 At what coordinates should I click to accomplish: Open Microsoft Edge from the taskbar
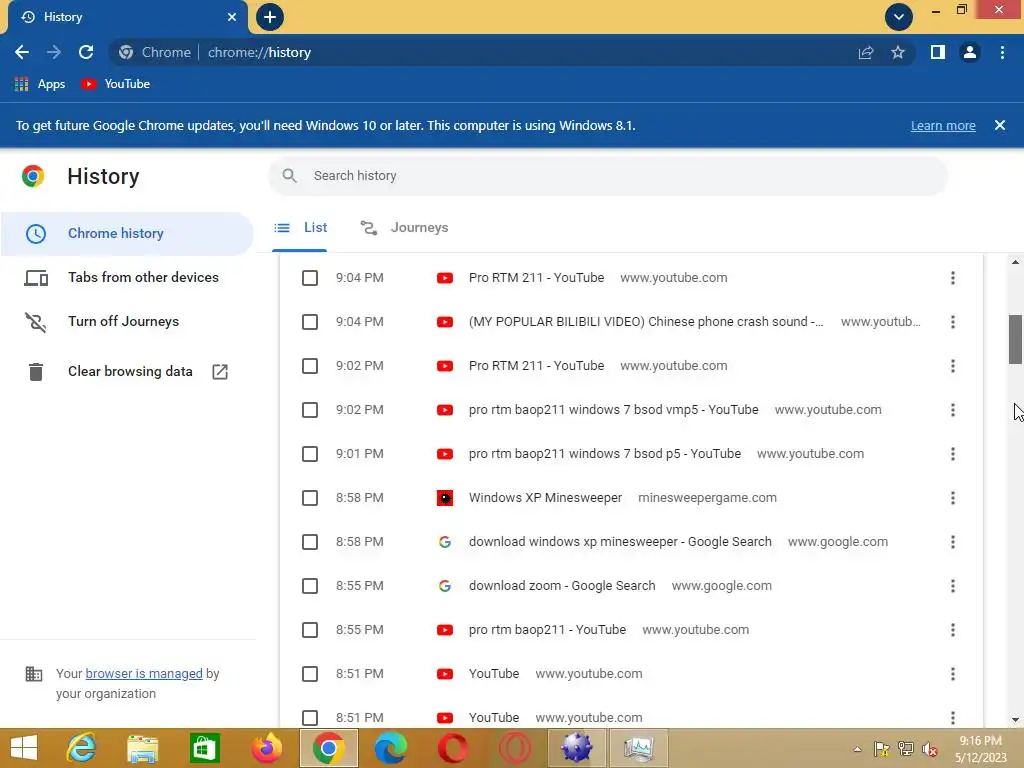click(x=391, y=748)
